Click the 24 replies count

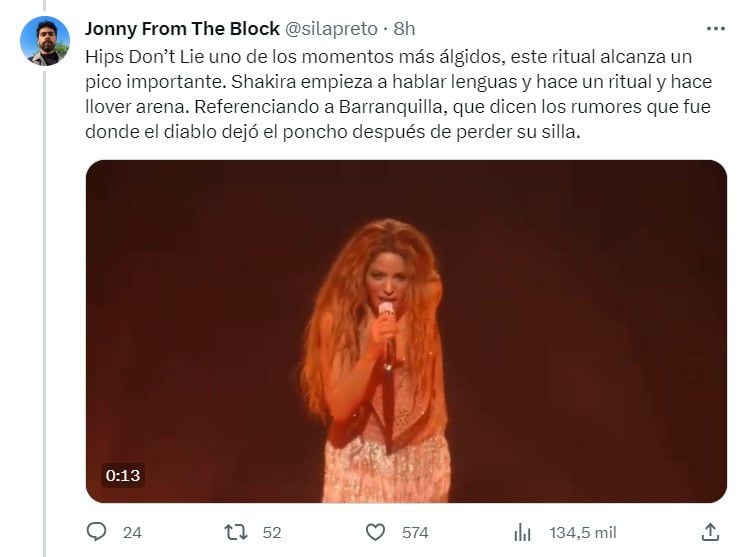tap(132, 532)
